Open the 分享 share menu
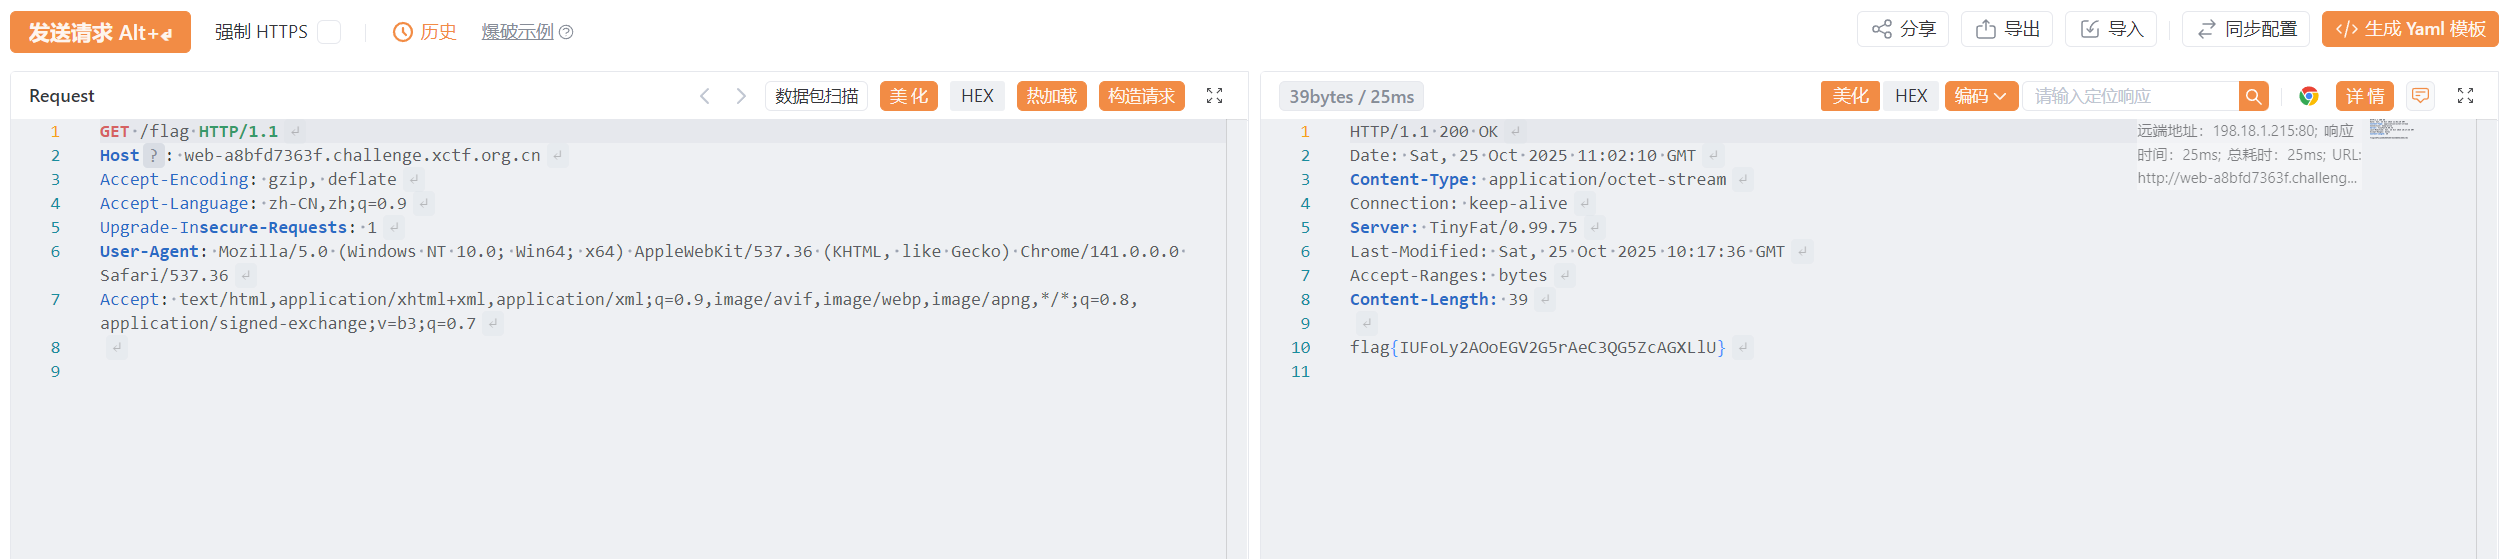This screenshot has height=559, width=2504. point(1903,29)
